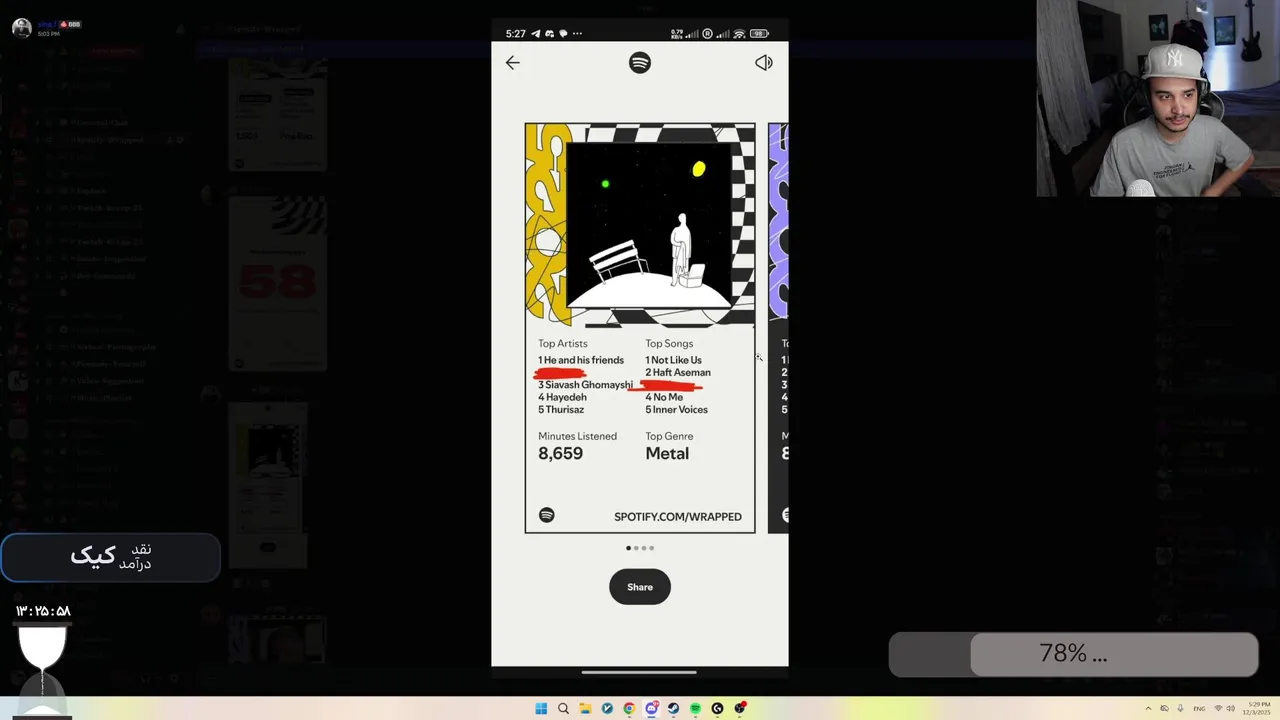Select the yellow Wrapped summary card artwork
Screen dimensions: 1280x720
tap(640, 226)
